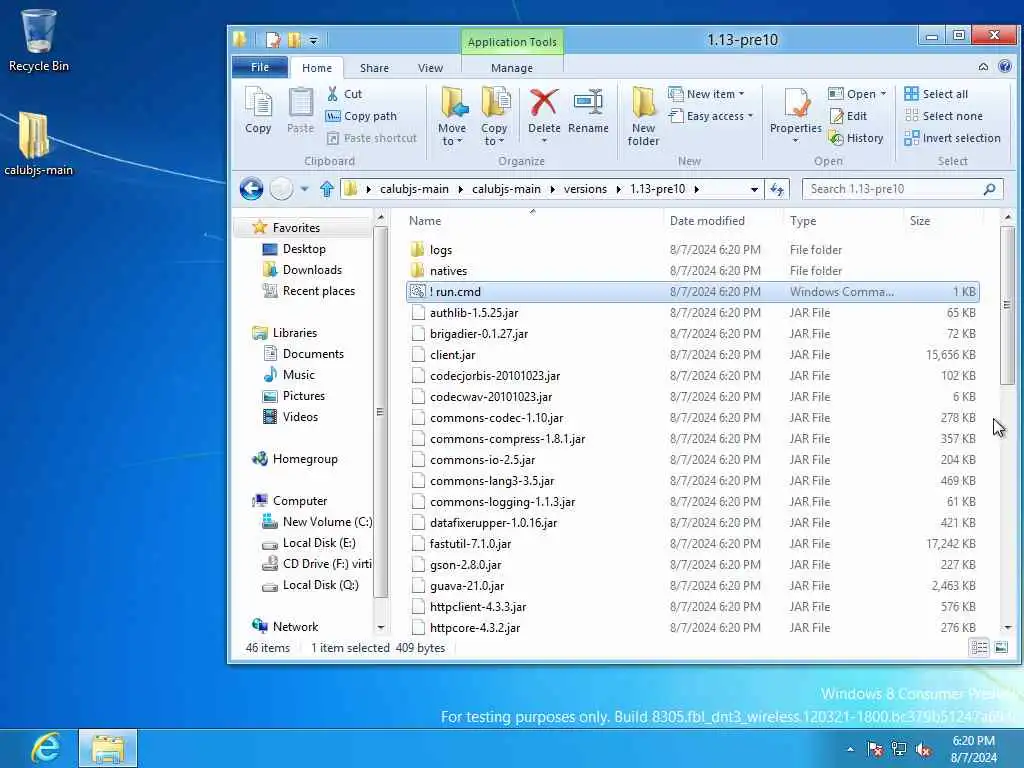Click the search magnifier icon
This screenshot has width=1024, height=768.
tap(989, 189)
